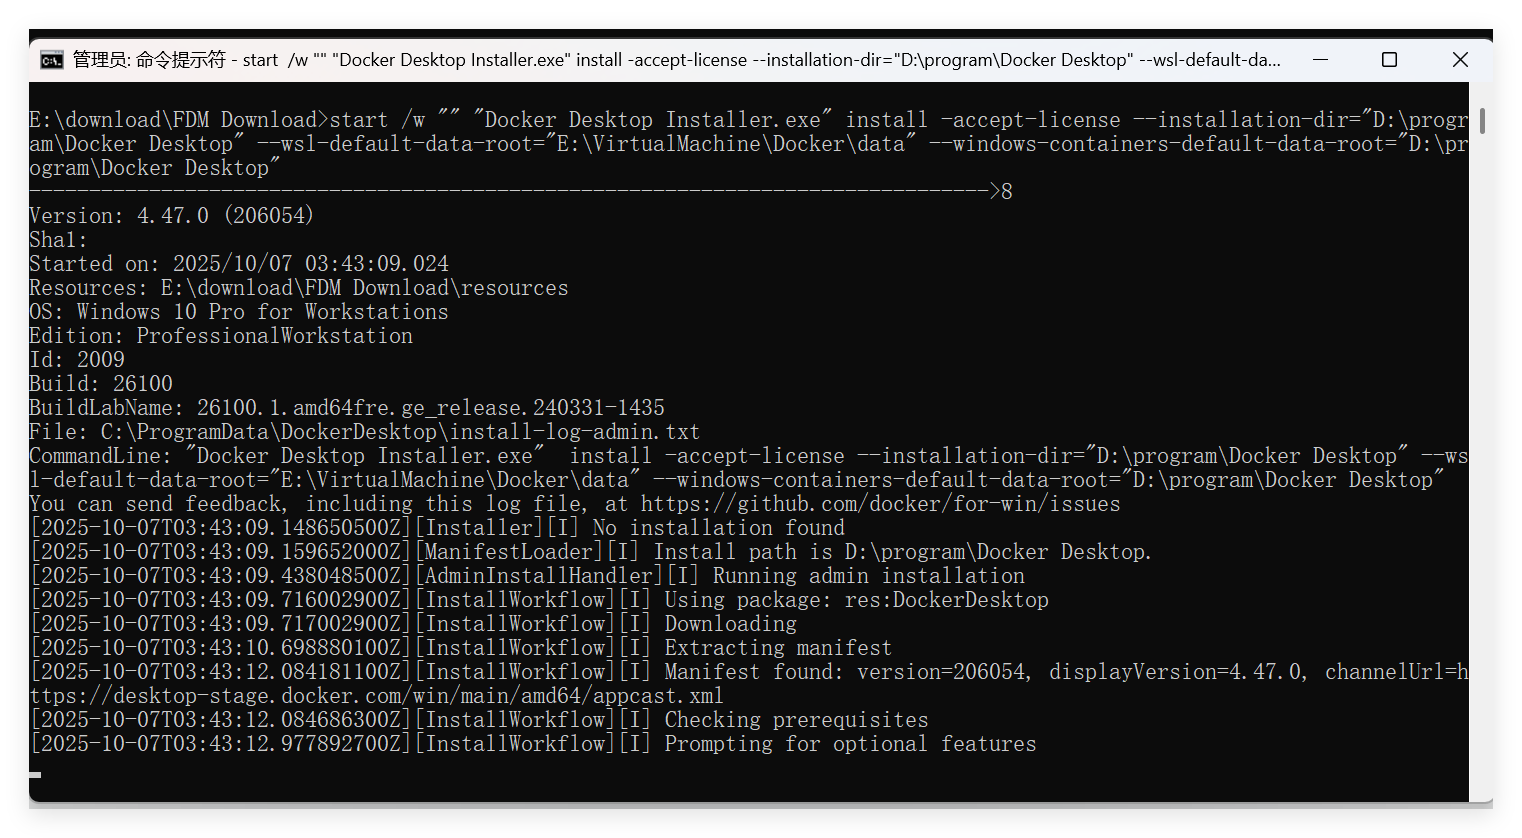Viewport: 1522px width, 838px height.
Task: Click the "[ManifestLoader]" log tag
Action: 509,552
